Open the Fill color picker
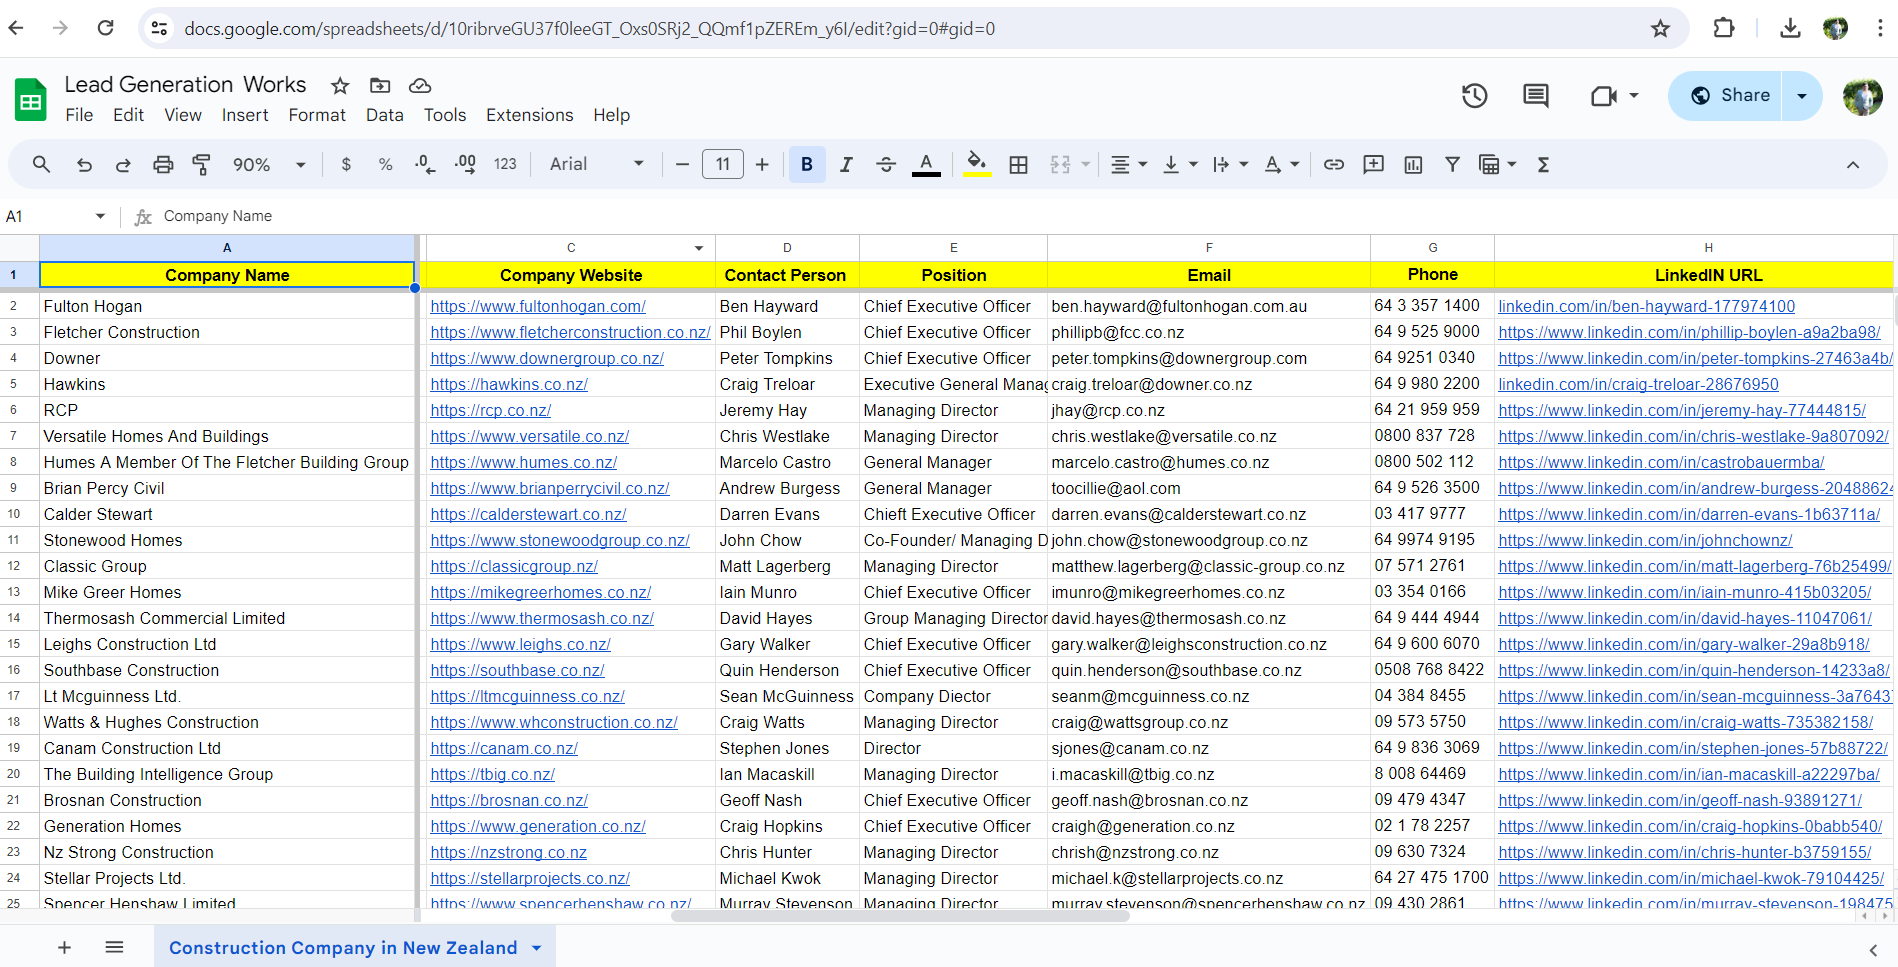 tap(976, 164)
